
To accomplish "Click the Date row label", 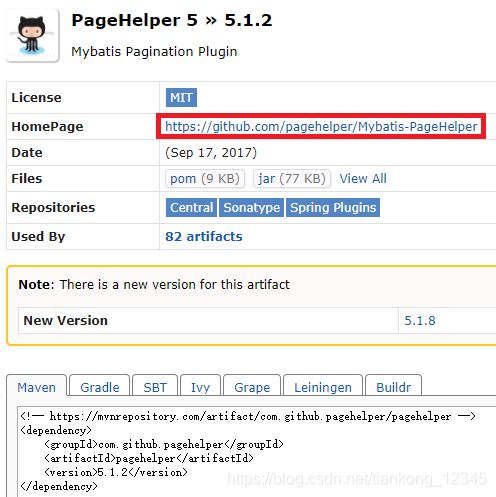I will pos(27,153).
